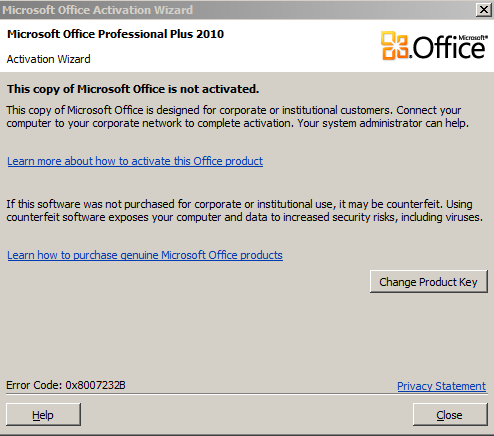
Task: Click the bold 'not activated' message
Action: pyautogui.click(x=133, y=89)
